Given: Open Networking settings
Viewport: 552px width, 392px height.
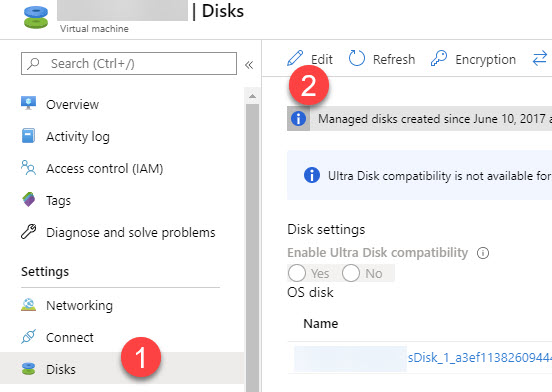Looking at the screenshot, I should [x=80, y=305].
